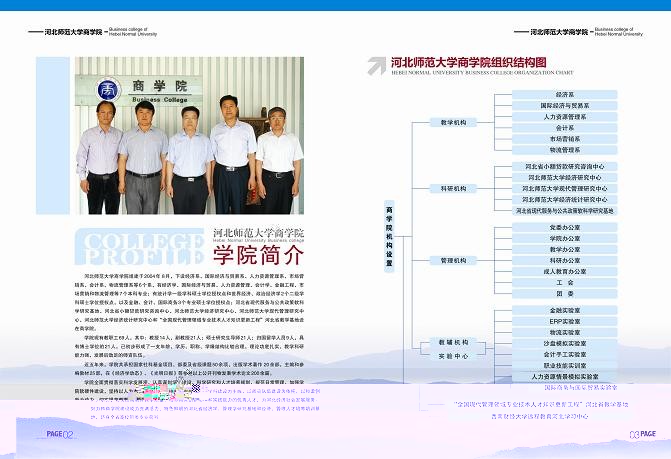The width and height of the screenshot is (671, 459).
Task: Click the 学院办公室 box
Action: 564,239
